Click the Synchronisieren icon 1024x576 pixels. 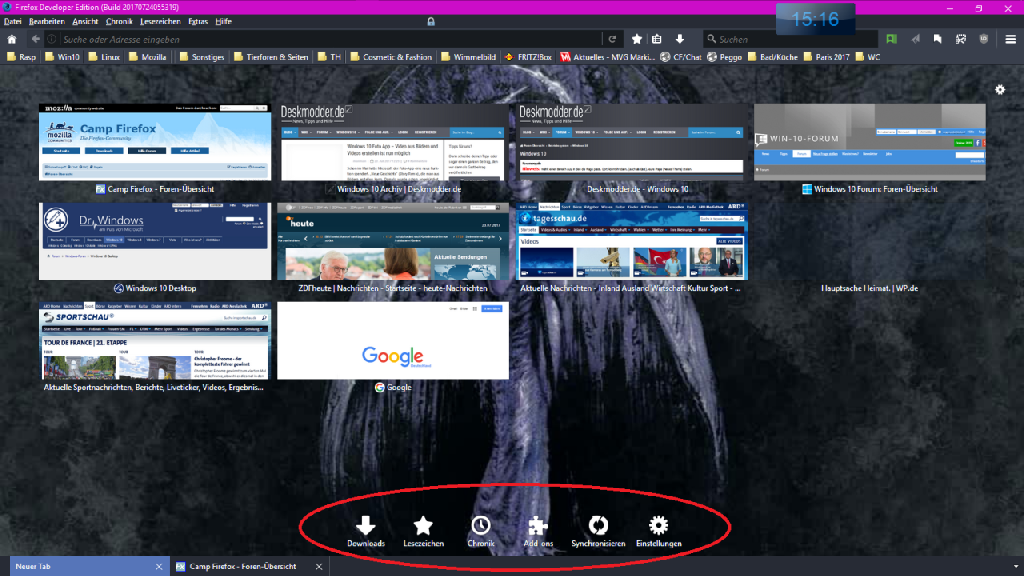point(598,526)
